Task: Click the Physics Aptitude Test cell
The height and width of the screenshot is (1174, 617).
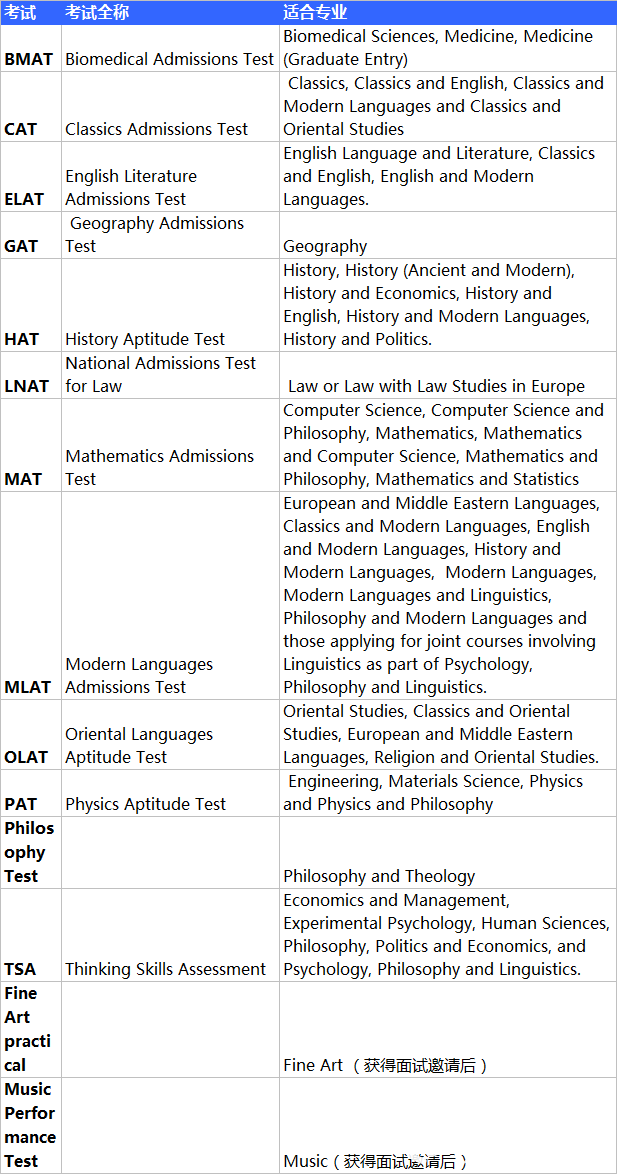Action: tap(171, 793)
